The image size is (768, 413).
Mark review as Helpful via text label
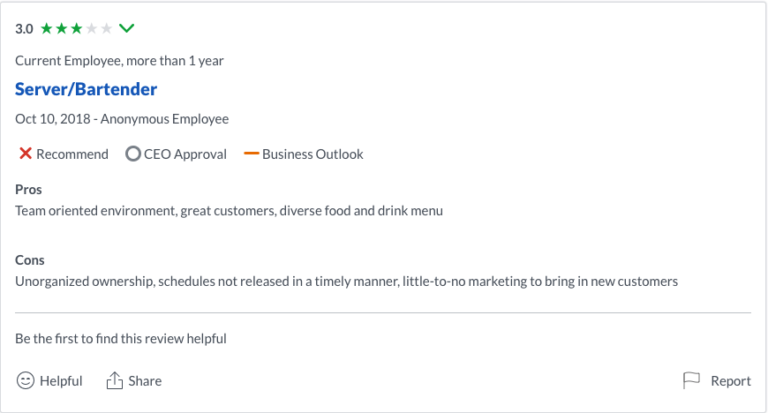[61, 381]
